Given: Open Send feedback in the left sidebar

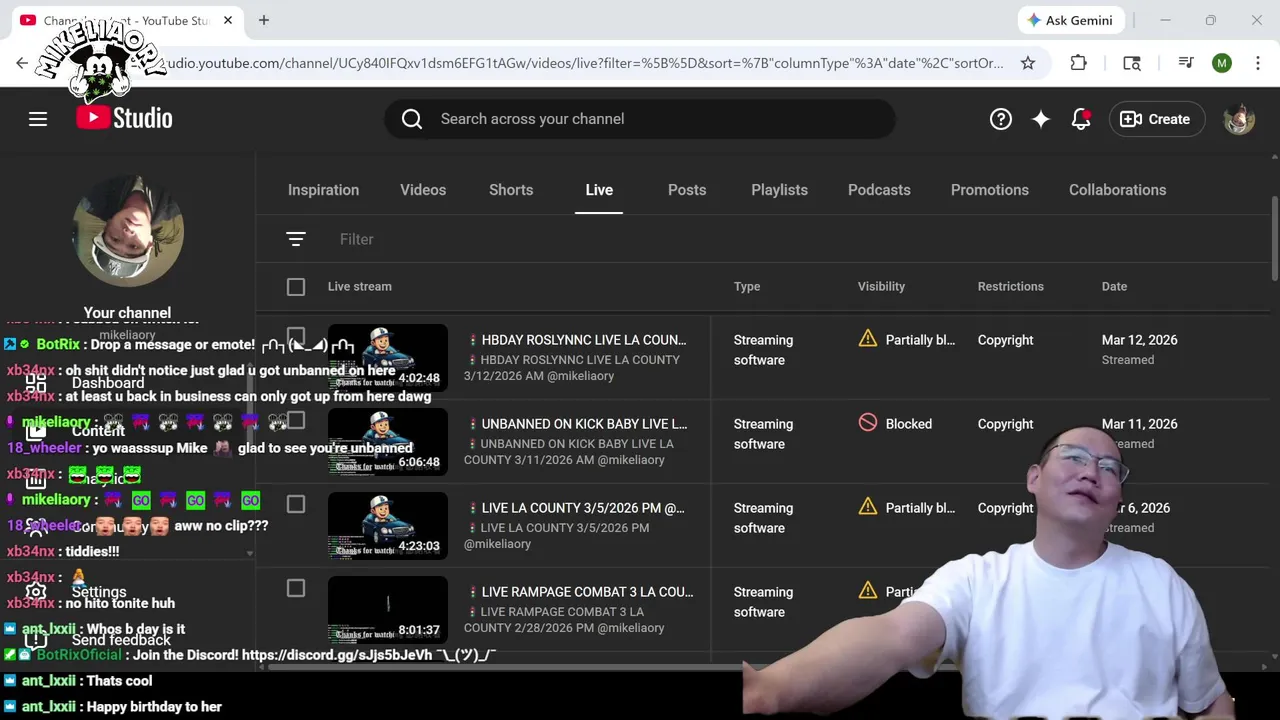Looking at the screenshot, I should [121, 640].
